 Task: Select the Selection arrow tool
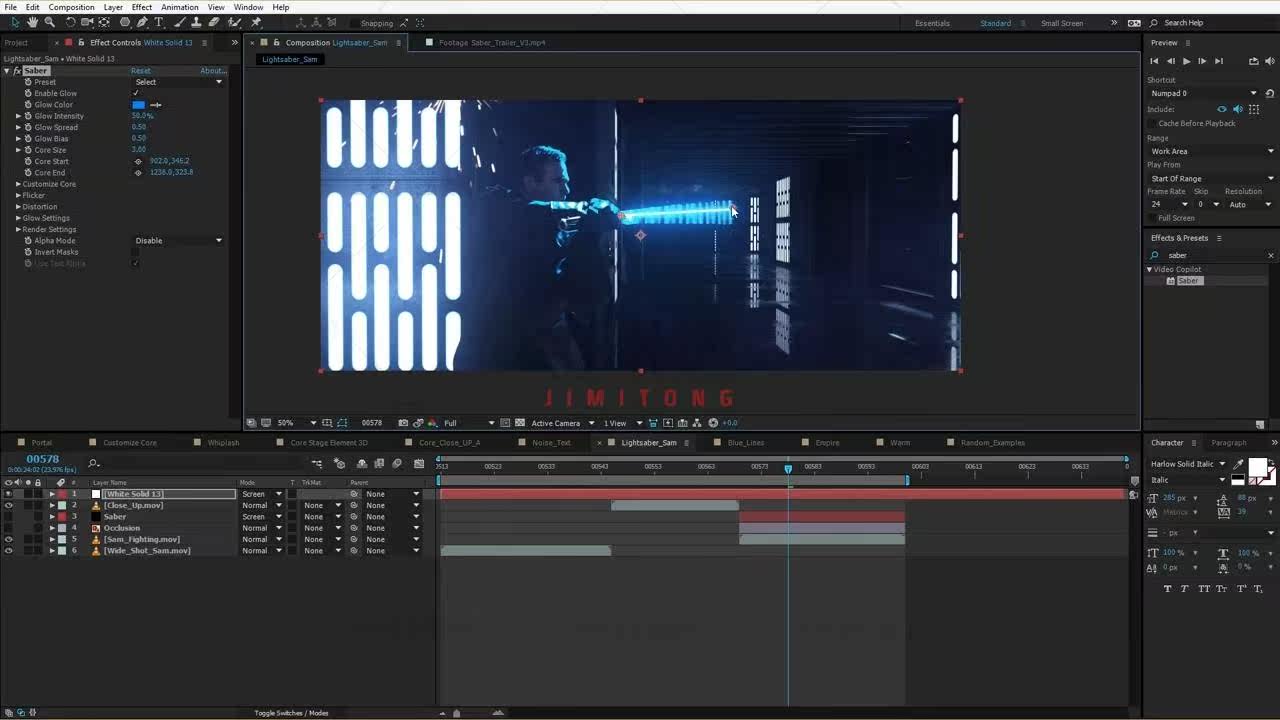pos(14,22)
